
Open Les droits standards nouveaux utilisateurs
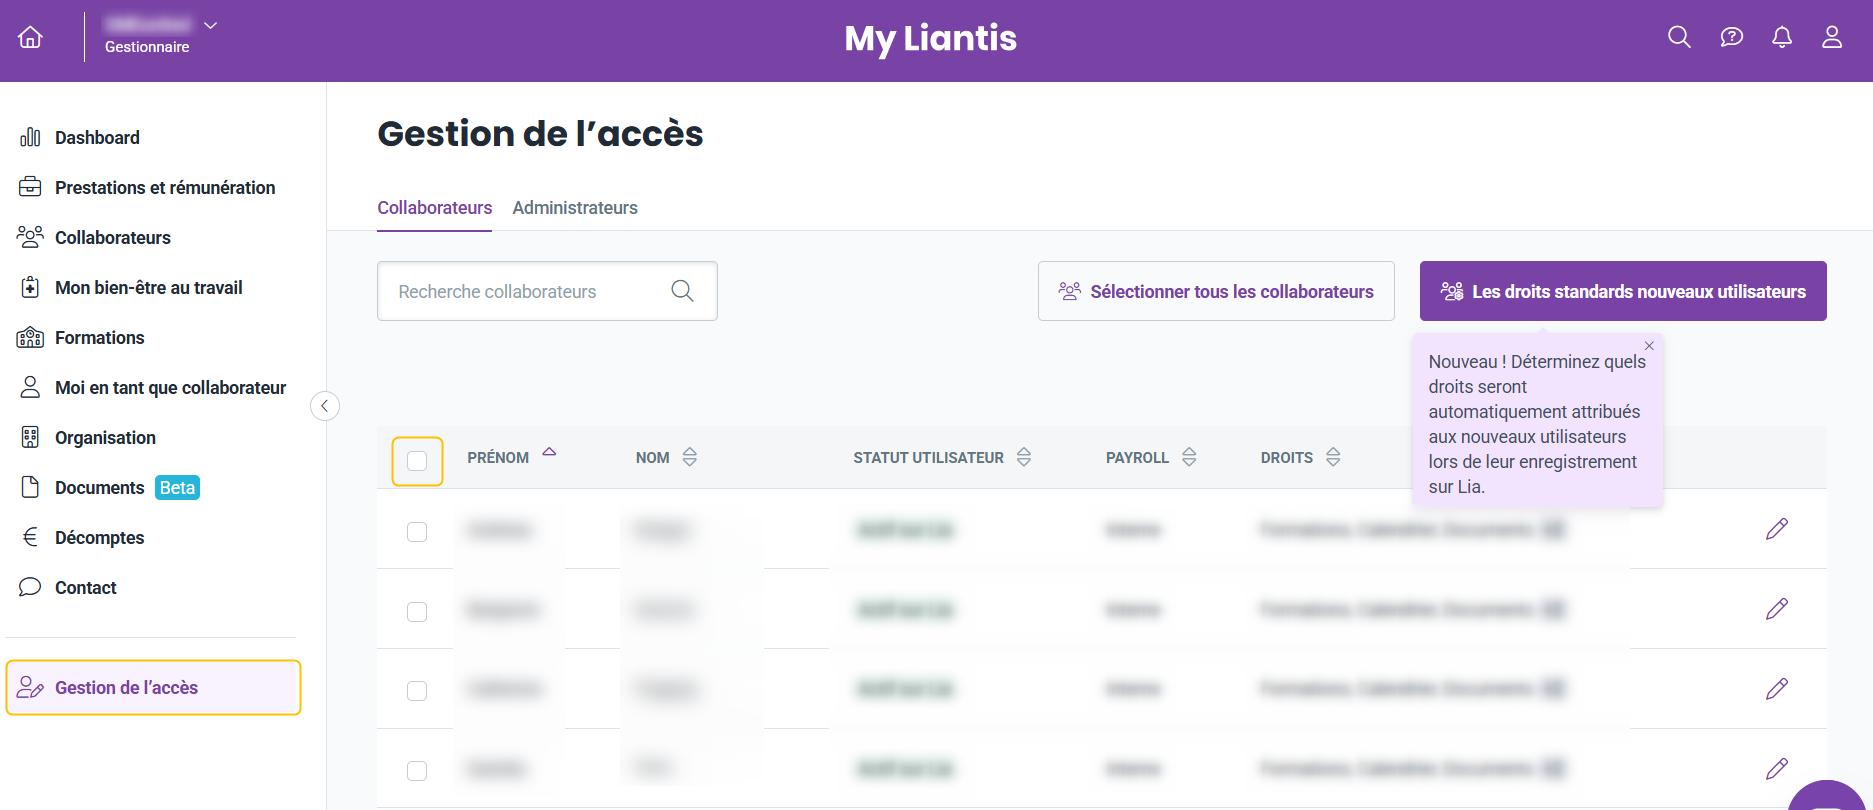[1623, 291]
